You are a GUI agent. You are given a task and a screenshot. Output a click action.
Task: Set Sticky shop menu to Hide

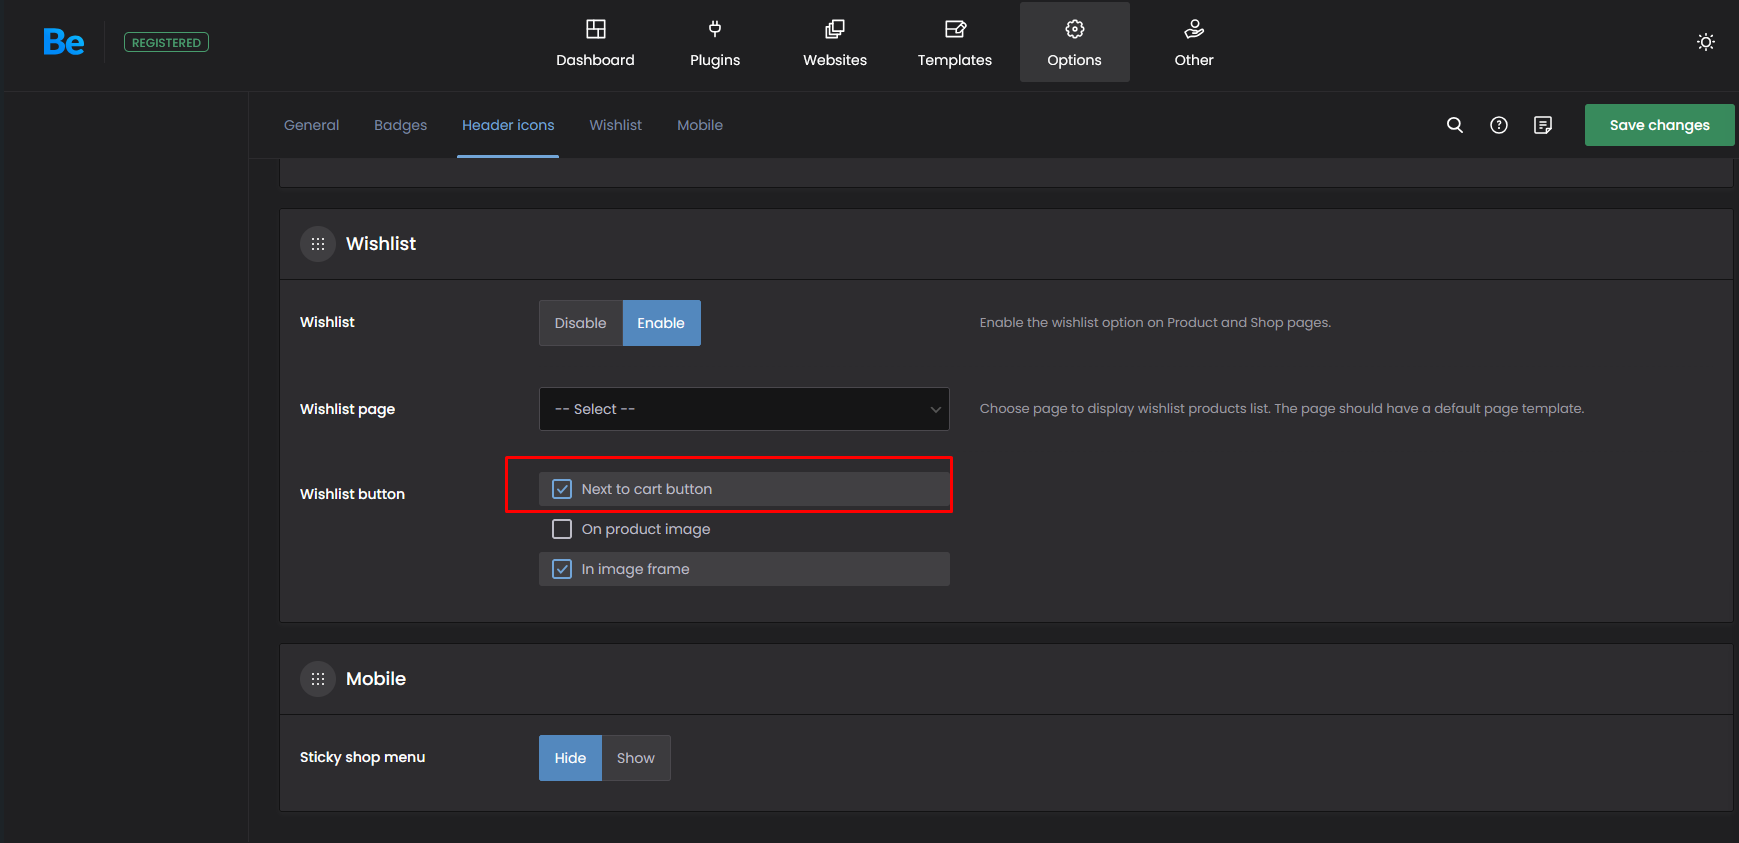click(570, 758)
